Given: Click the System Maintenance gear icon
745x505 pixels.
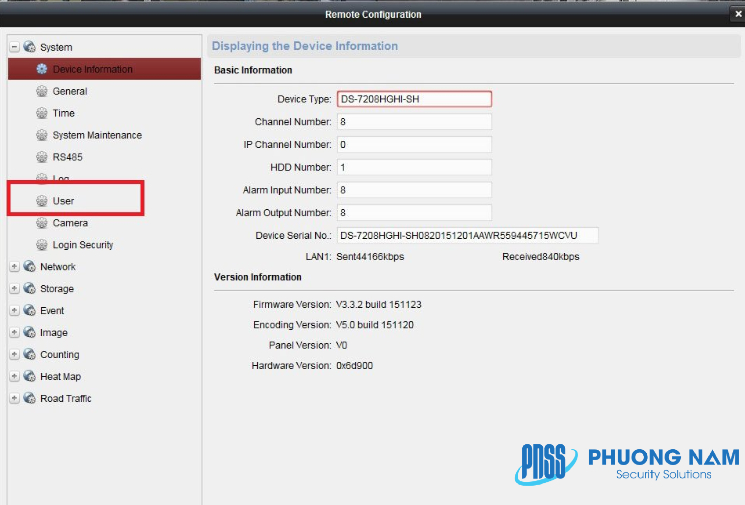Looking at the screenshot, I should tap(42, 135).
